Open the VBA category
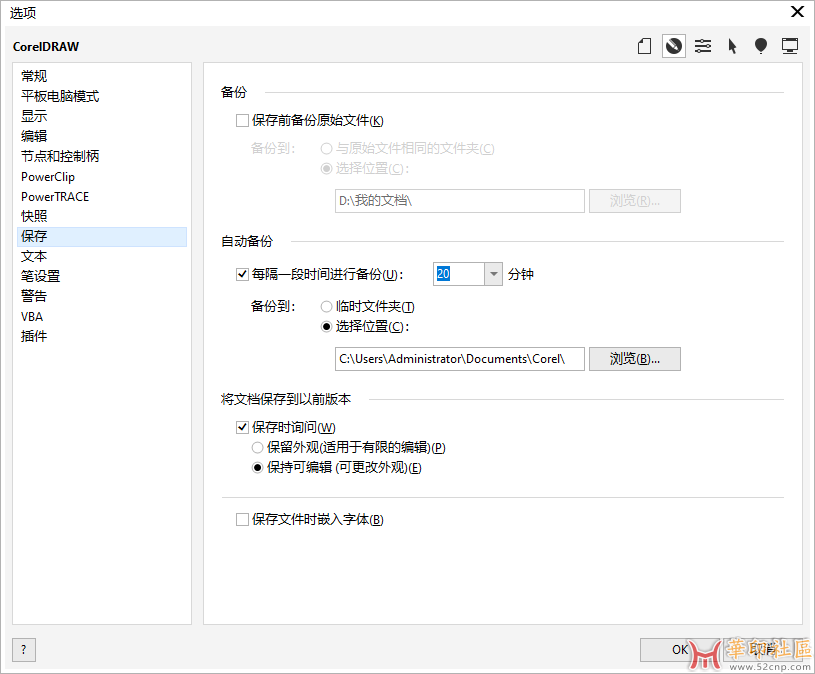The width and height of the screenshot is (815, 674). click(102, 316)
